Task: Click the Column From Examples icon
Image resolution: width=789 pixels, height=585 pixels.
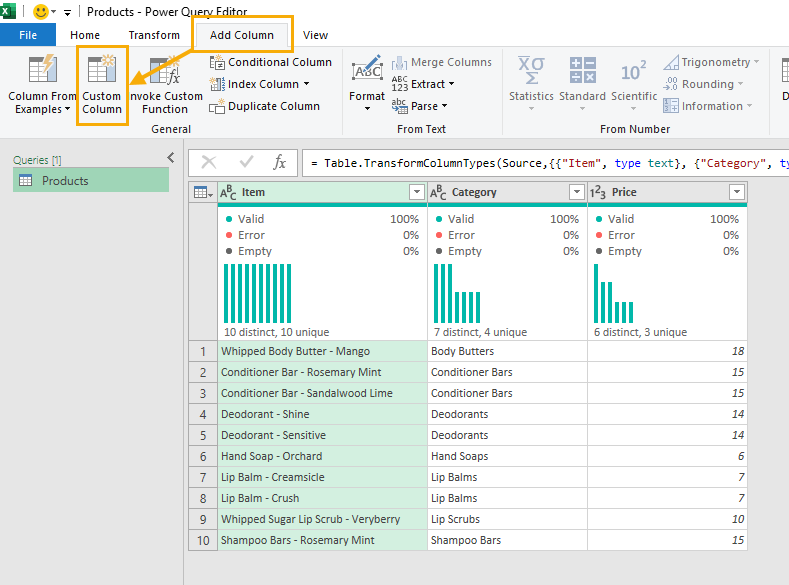Action: [43, 69]
